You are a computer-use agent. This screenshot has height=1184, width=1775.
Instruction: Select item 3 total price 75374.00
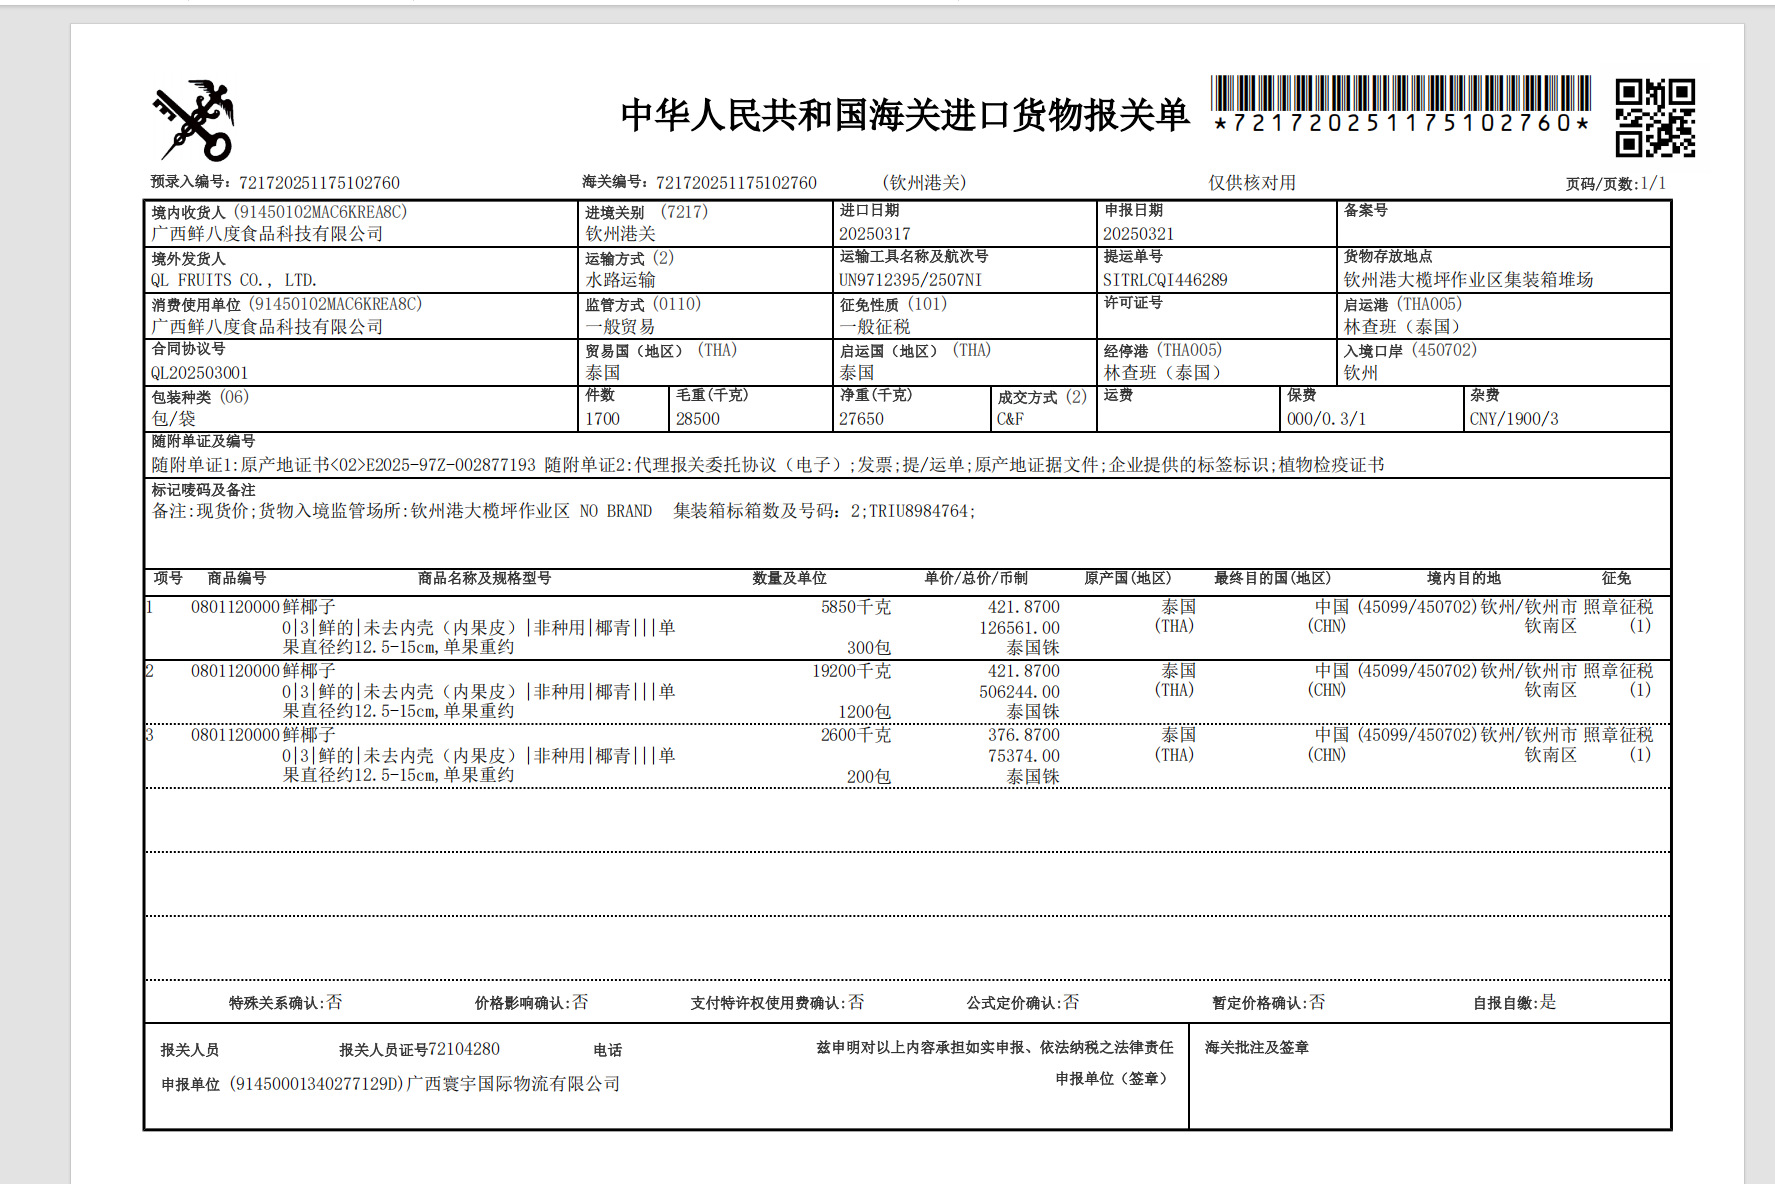(1024, 756)
